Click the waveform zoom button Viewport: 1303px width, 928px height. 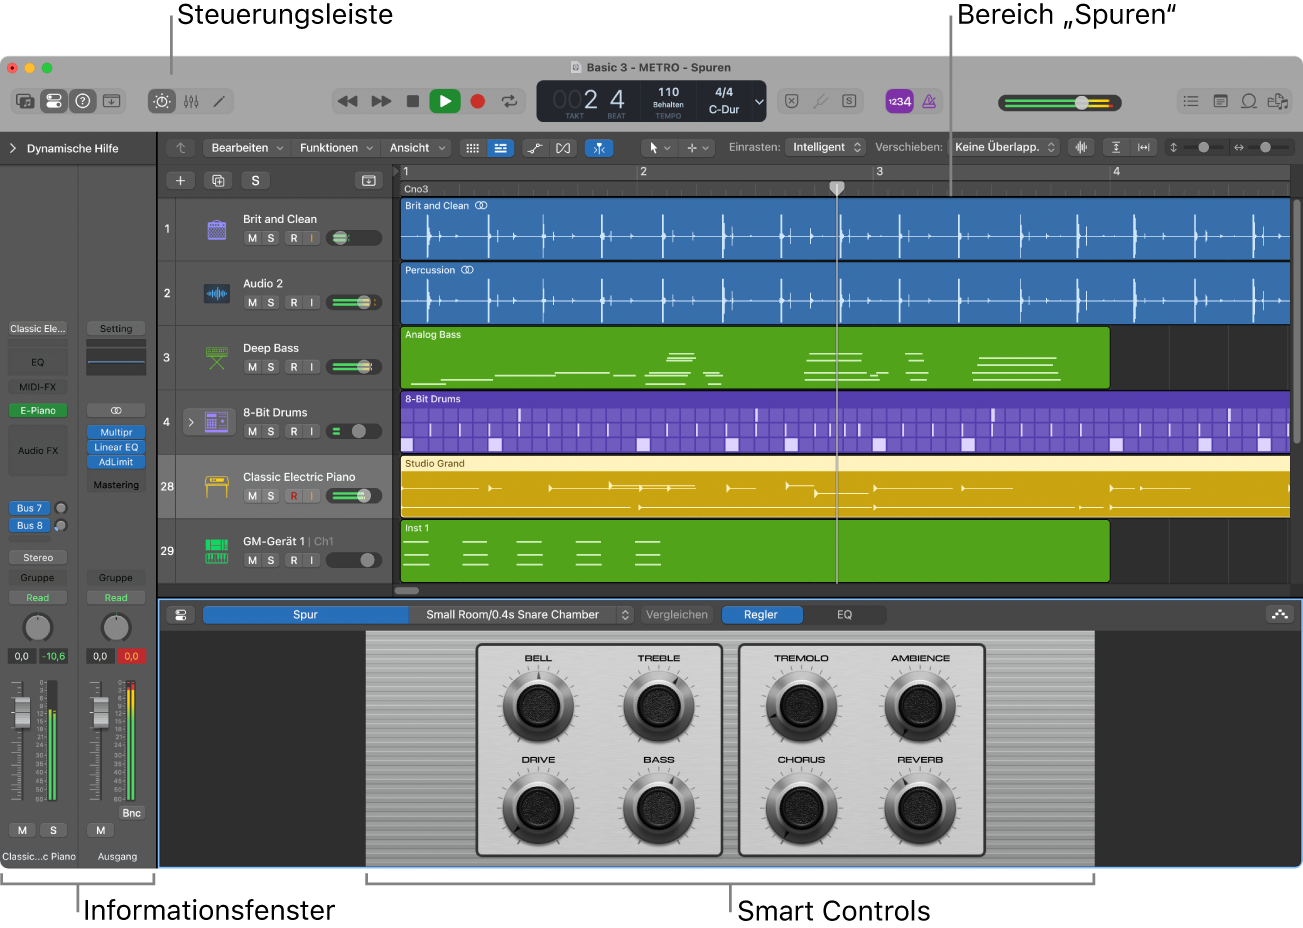[x=1081, y=147]
